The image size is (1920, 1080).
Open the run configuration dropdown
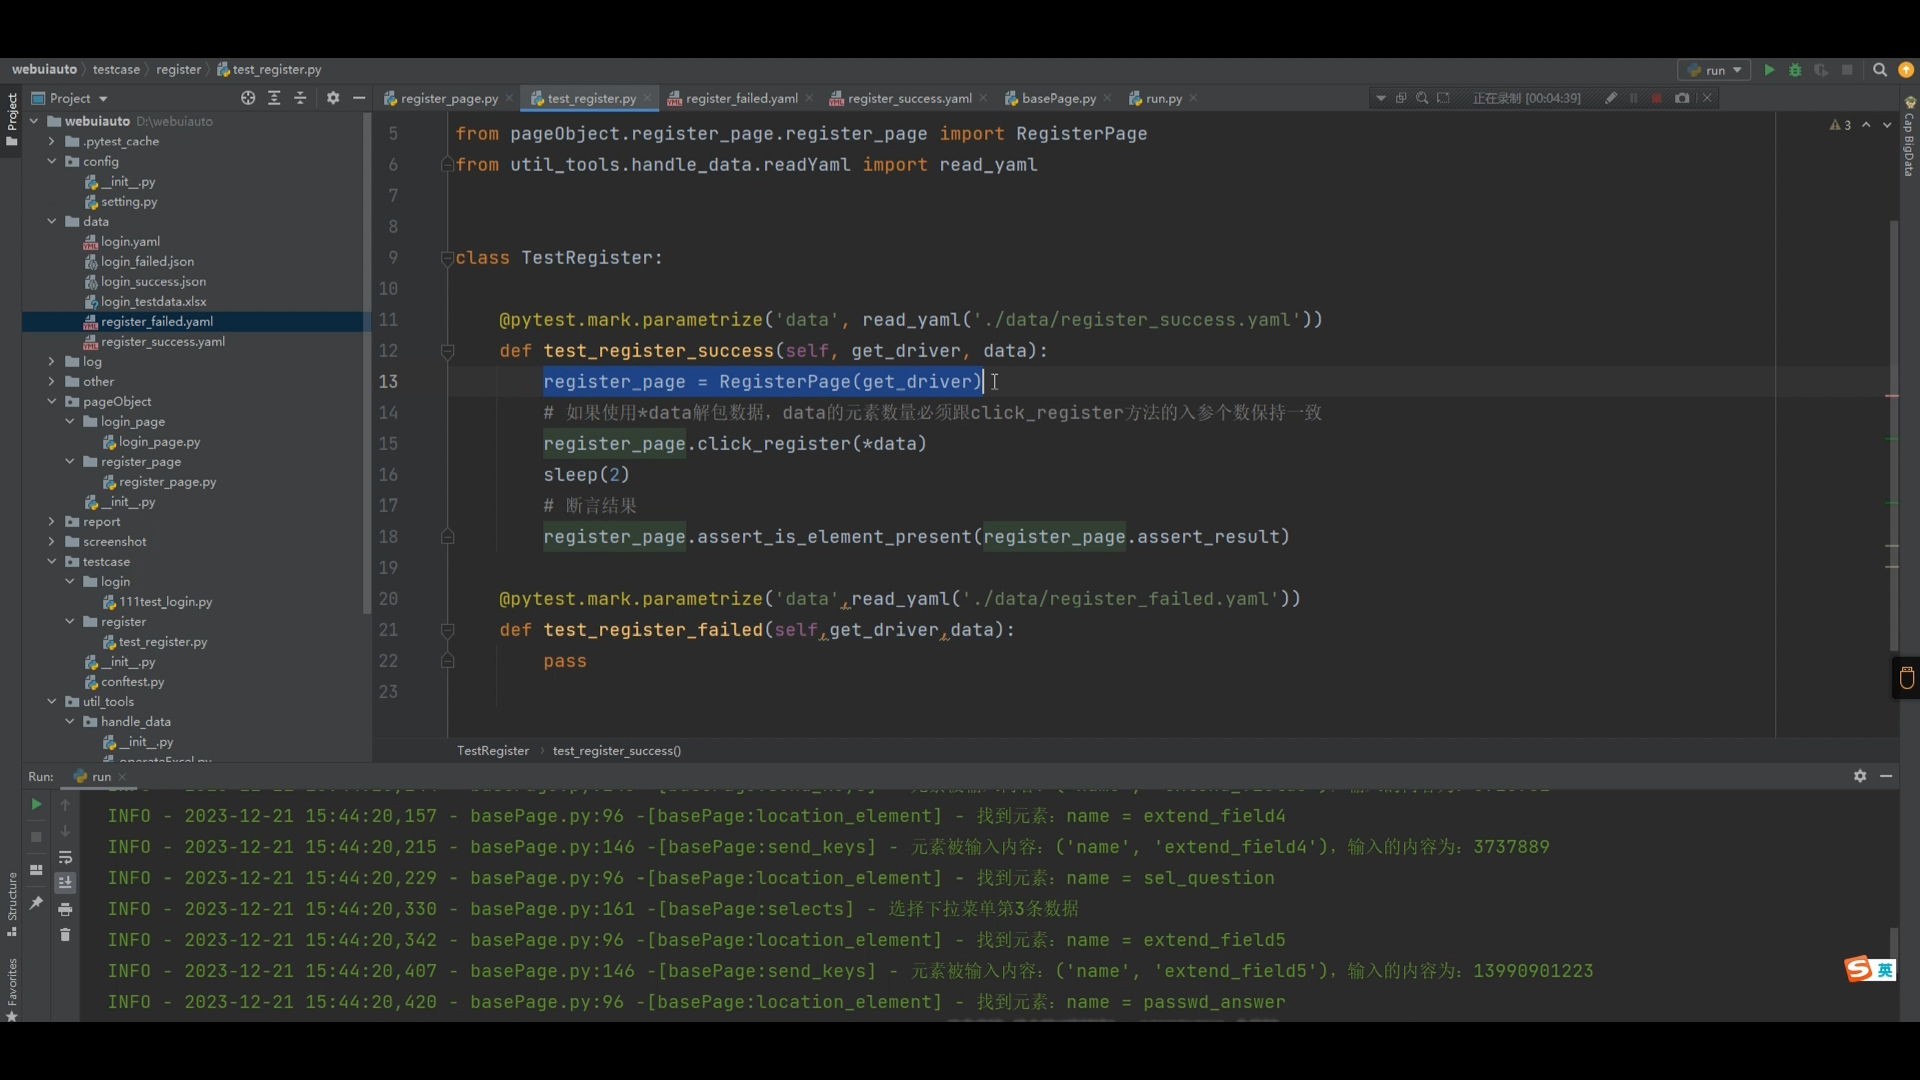coord(1714,70)
